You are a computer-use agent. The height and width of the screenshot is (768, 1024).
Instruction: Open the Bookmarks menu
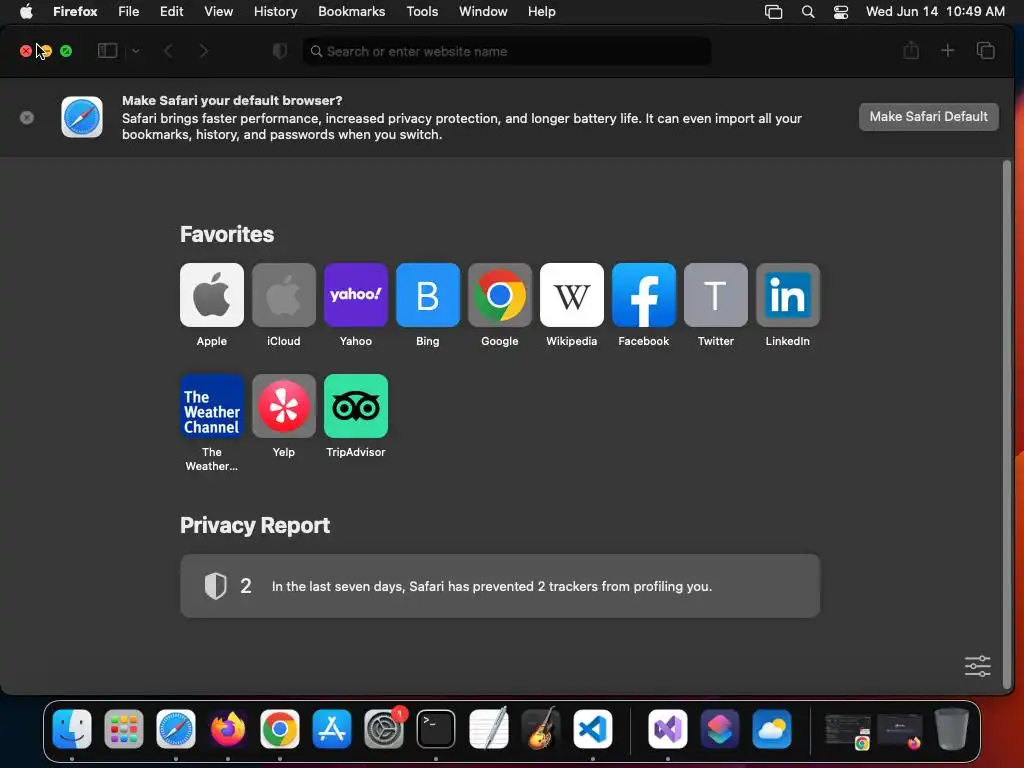351,11
